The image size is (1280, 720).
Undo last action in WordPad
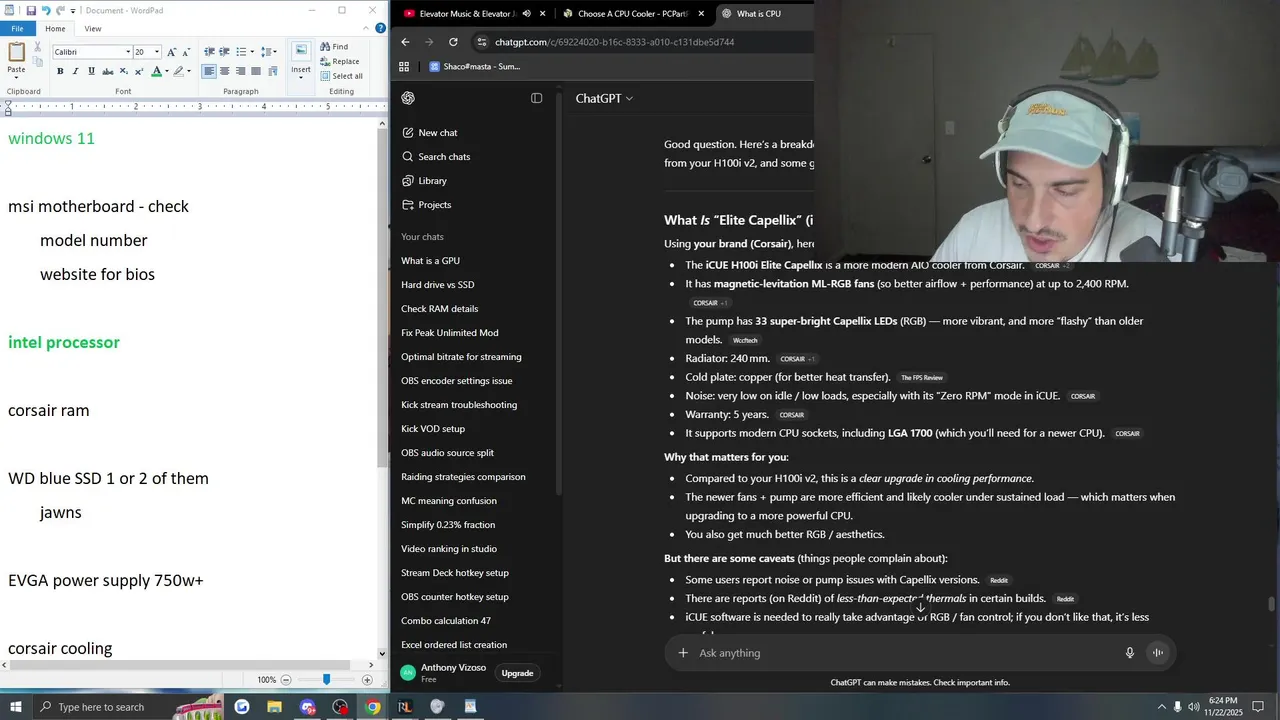[46, 10]
